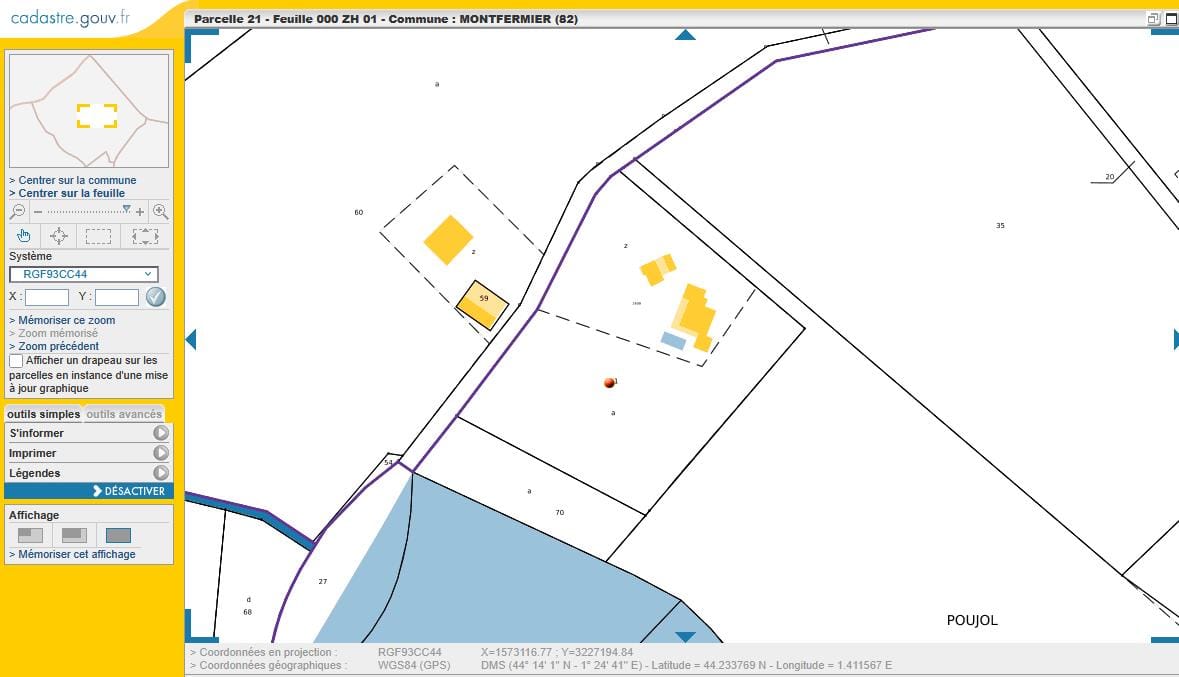Screen dimensions: 1179x677
Task: Expand the Légendes section
Action: [160, 473]
